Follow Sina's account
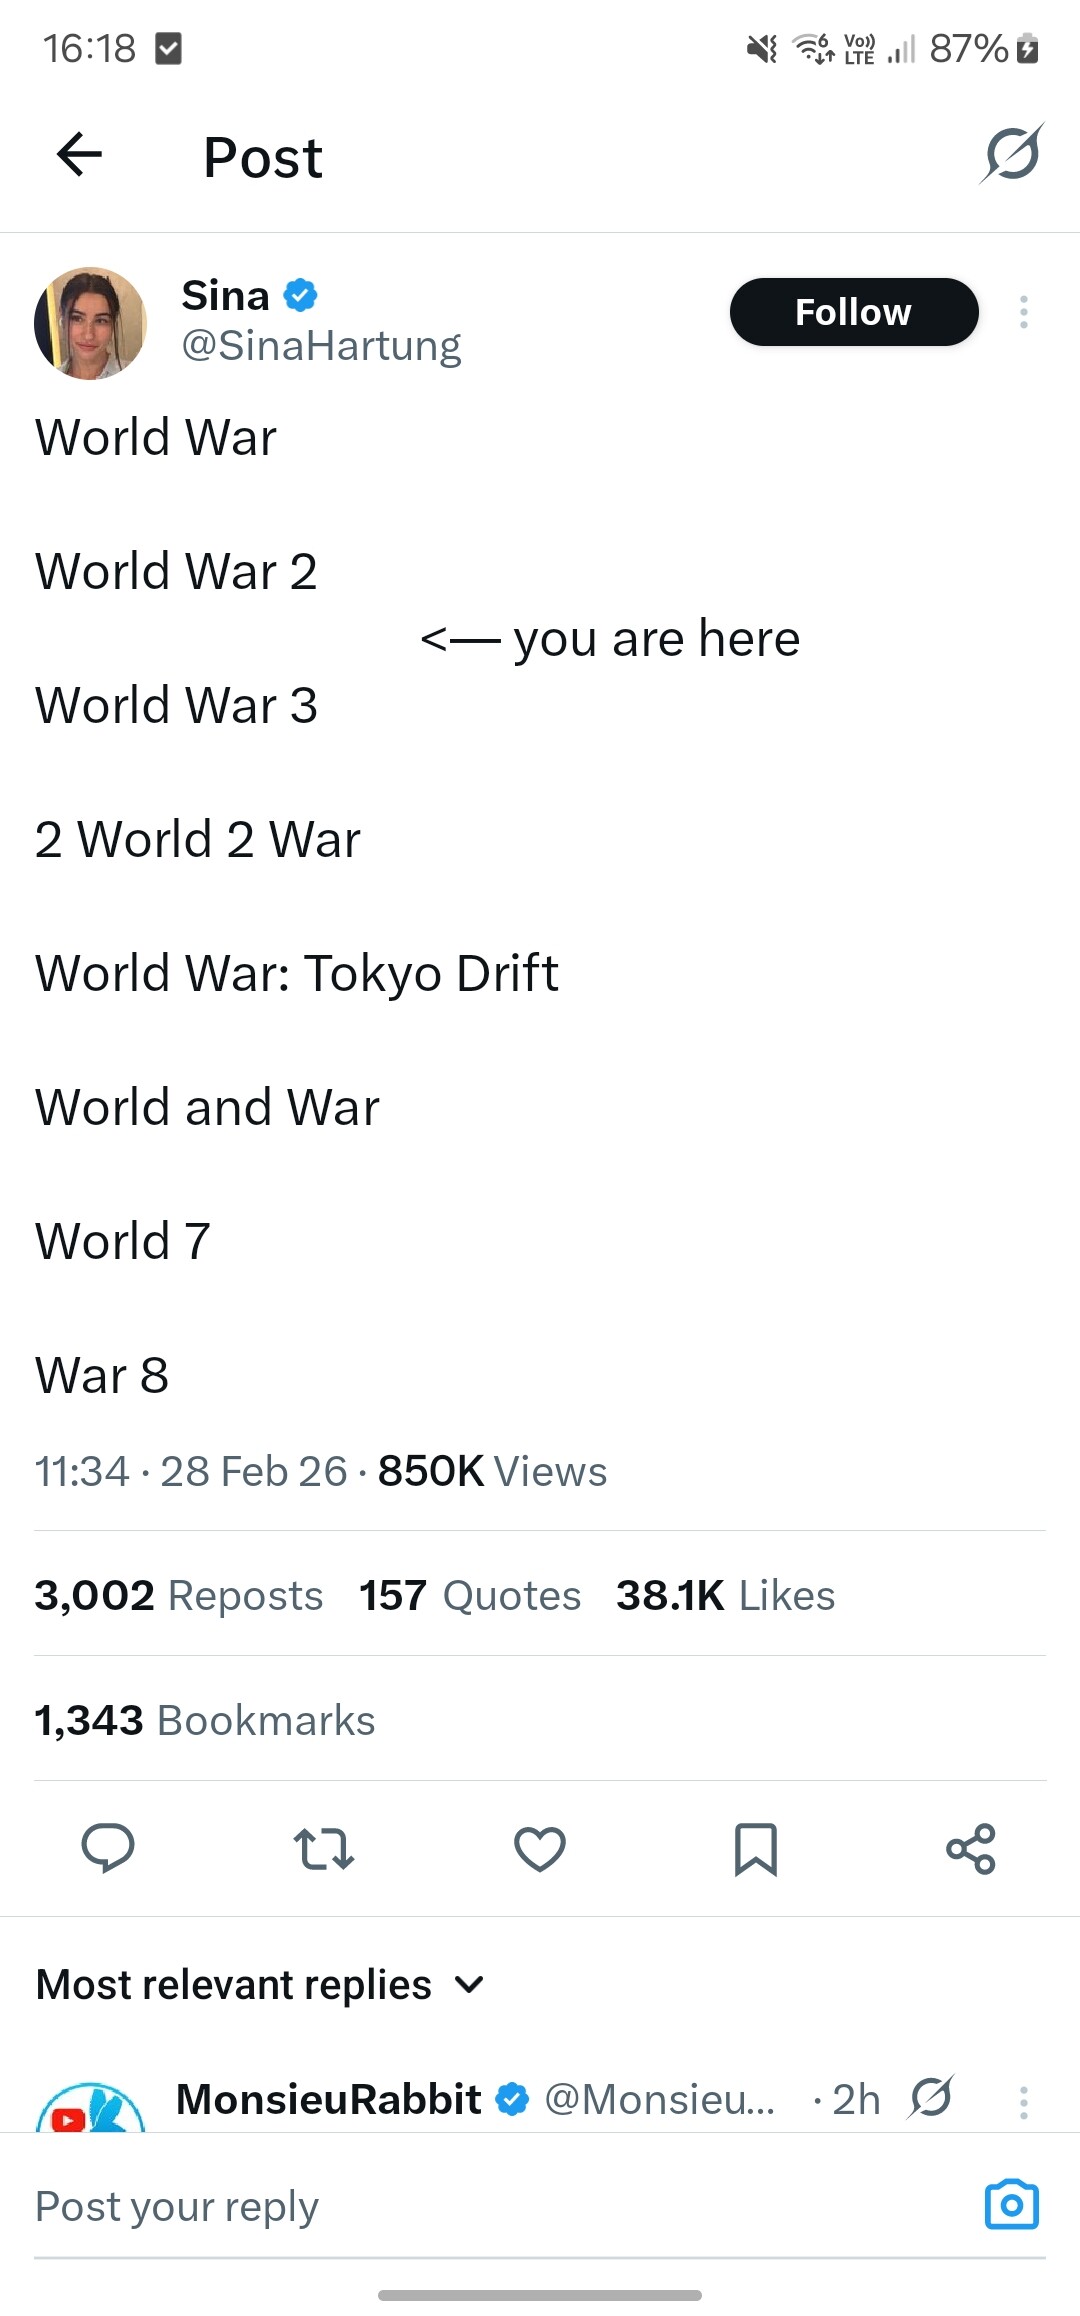Screen dimensions: 1080x2316 [853, 312]
